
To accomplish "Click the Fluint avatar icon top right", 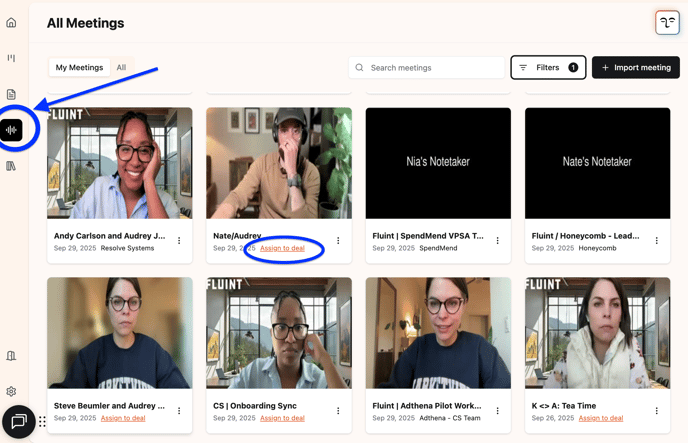I will 666,23.
